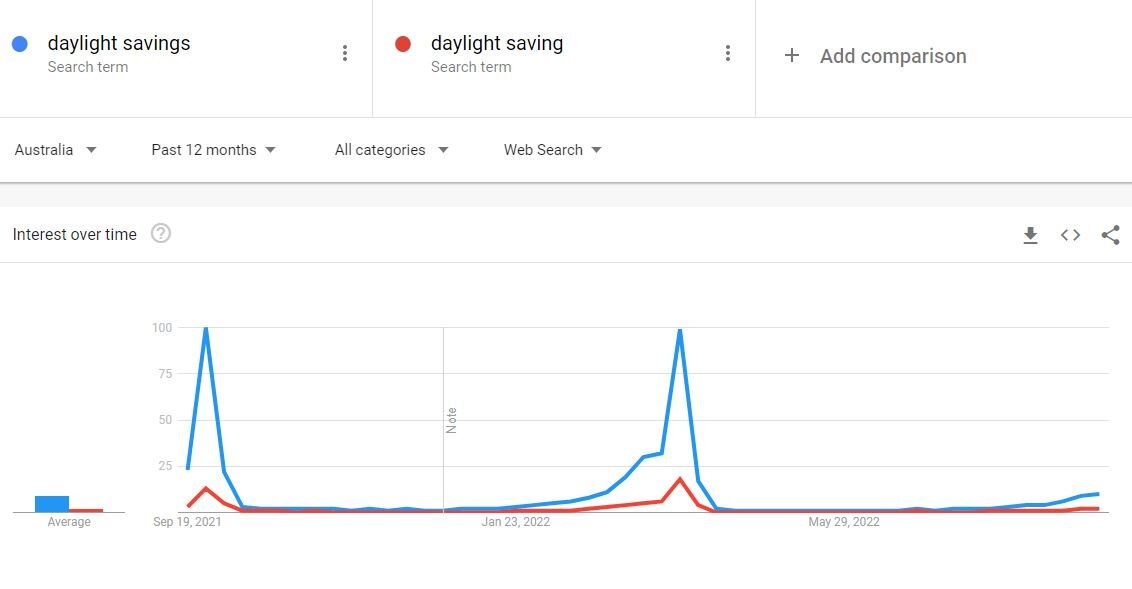Click the blue dot for 'daylight savings'

click(x=20, y=44)
